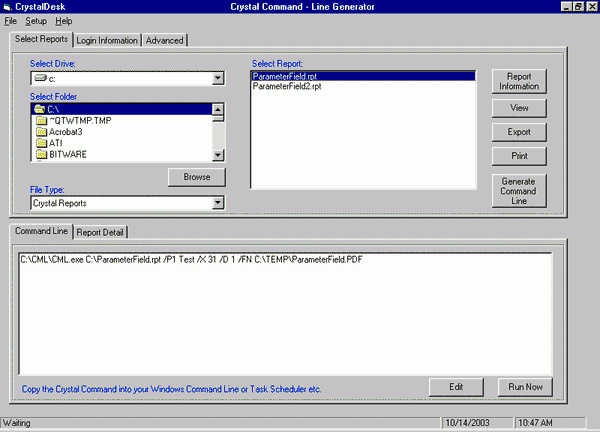Click the 10:47 AM time in status bar
This screenshot has height=432, width=600.
(x=535, y=423)
